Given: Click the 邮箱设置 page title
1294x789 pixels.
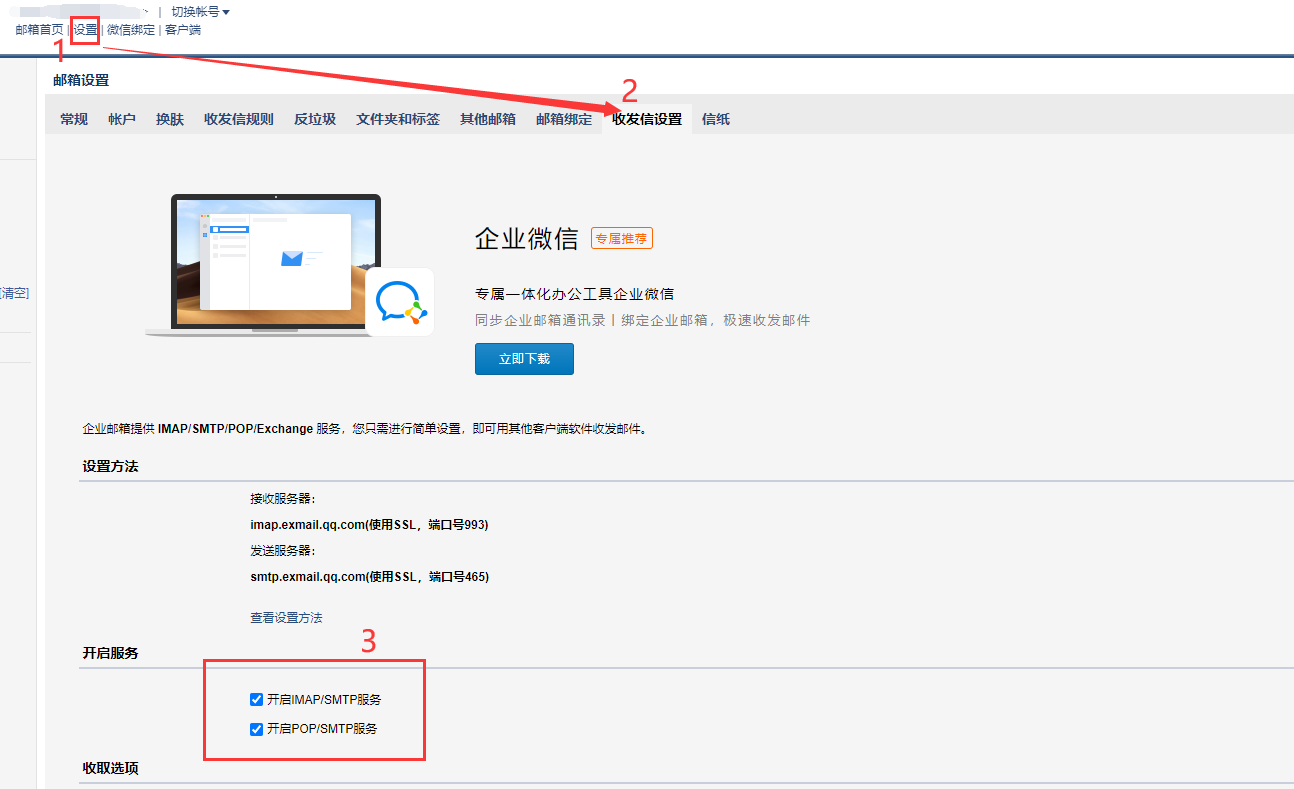Looking at the screenshot, I should pos(81,80).
